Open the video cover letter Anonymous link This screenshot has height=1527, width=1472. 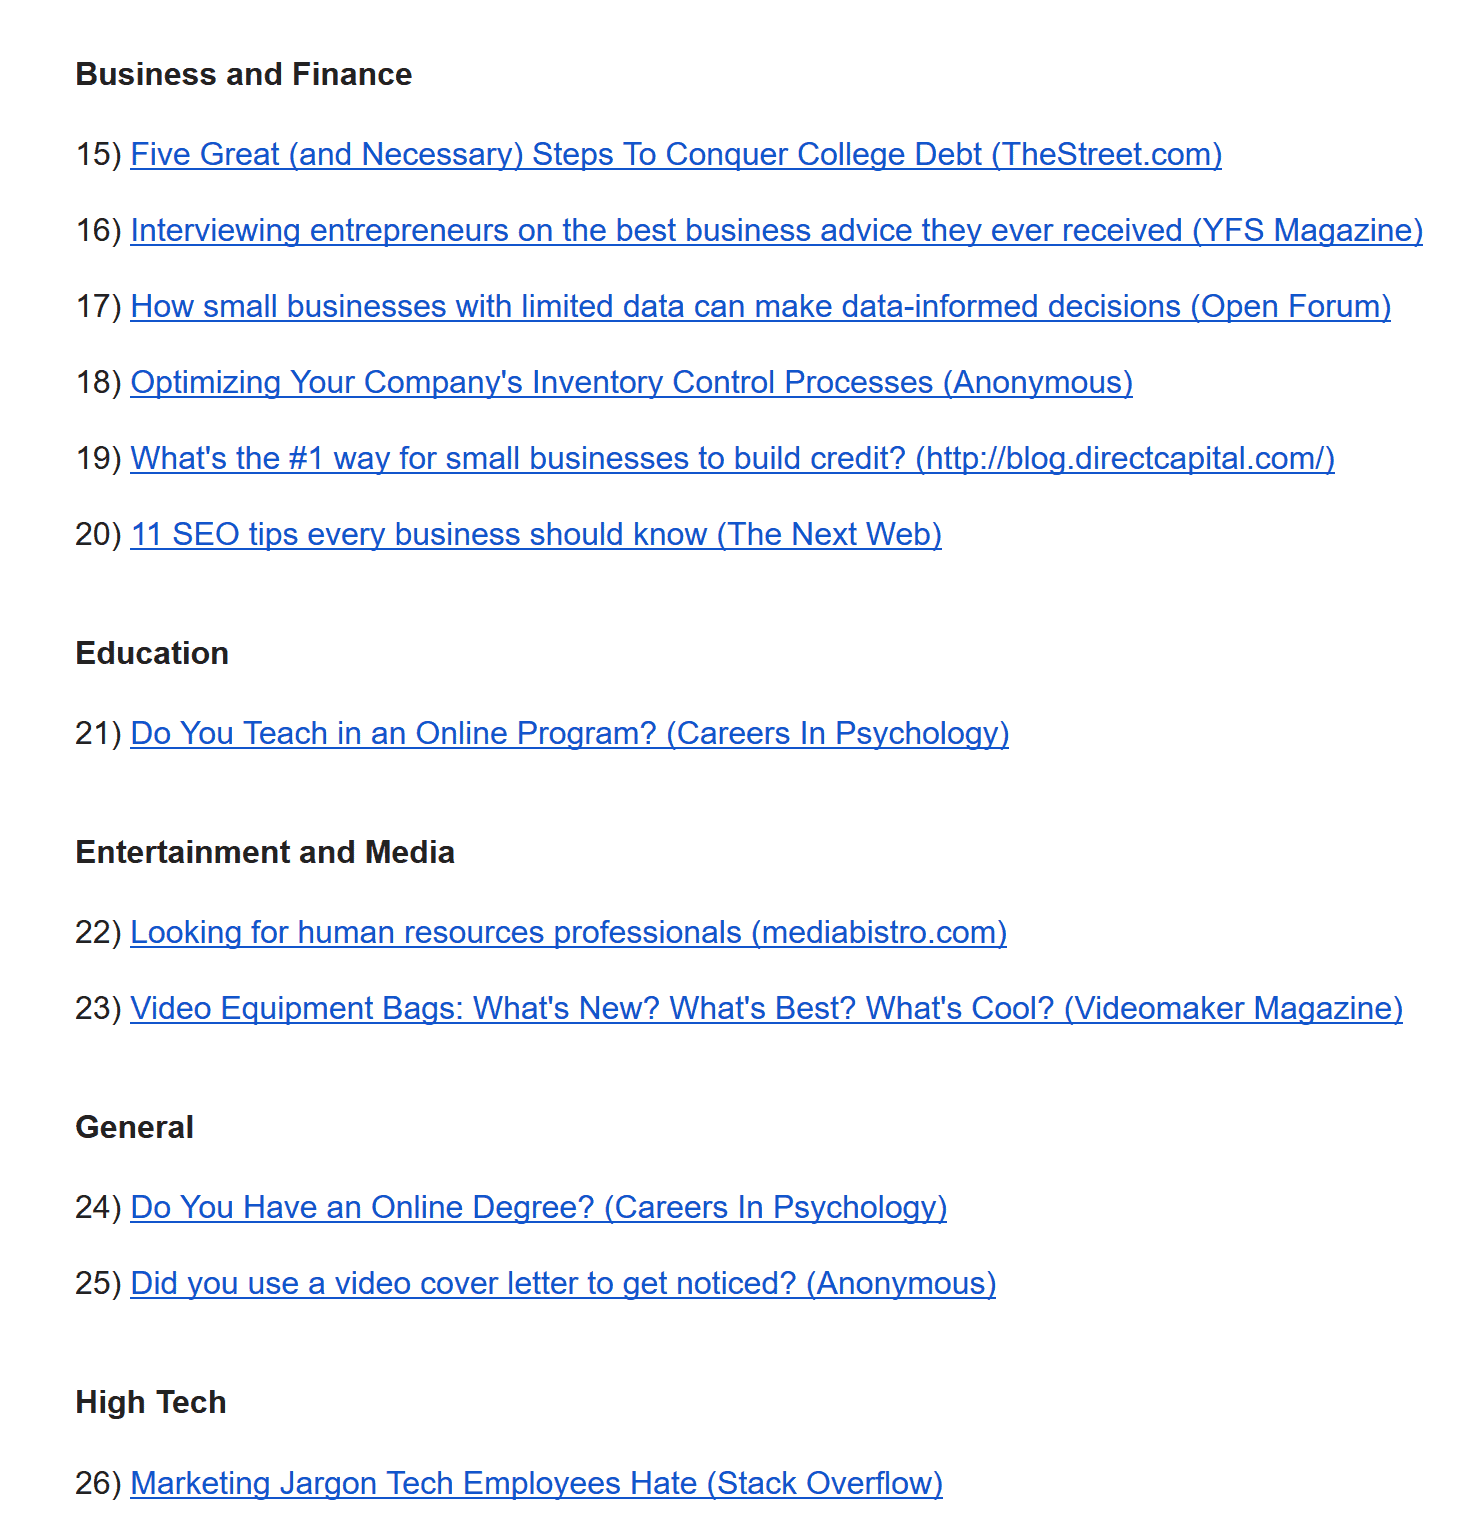(x=563, y=1284)
